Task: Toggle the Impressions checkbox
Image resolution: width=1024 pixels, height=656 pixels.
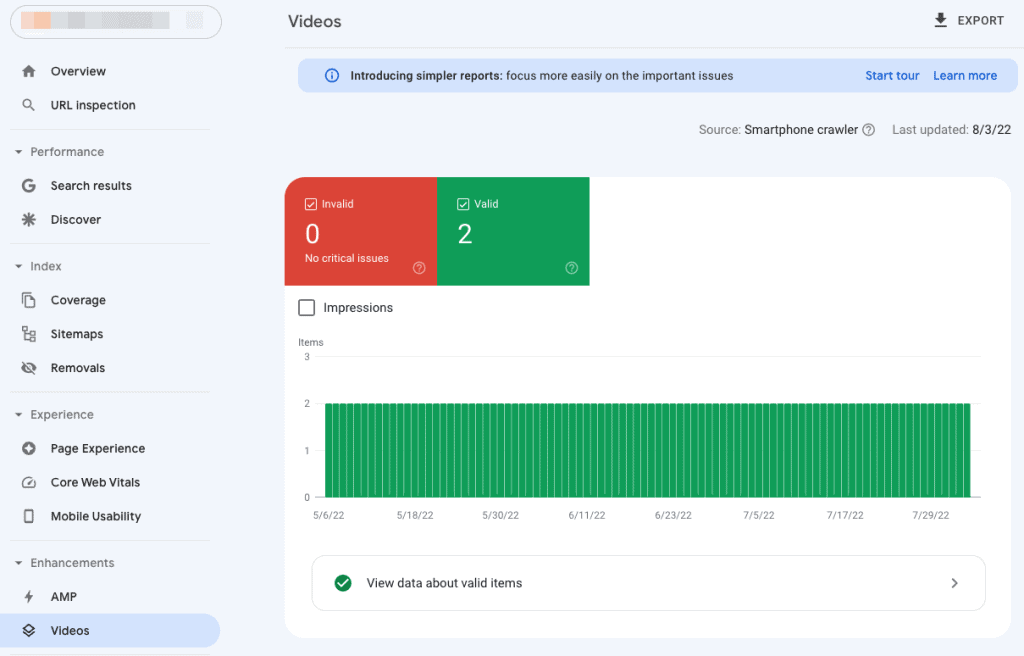Action: pos(307,307)
